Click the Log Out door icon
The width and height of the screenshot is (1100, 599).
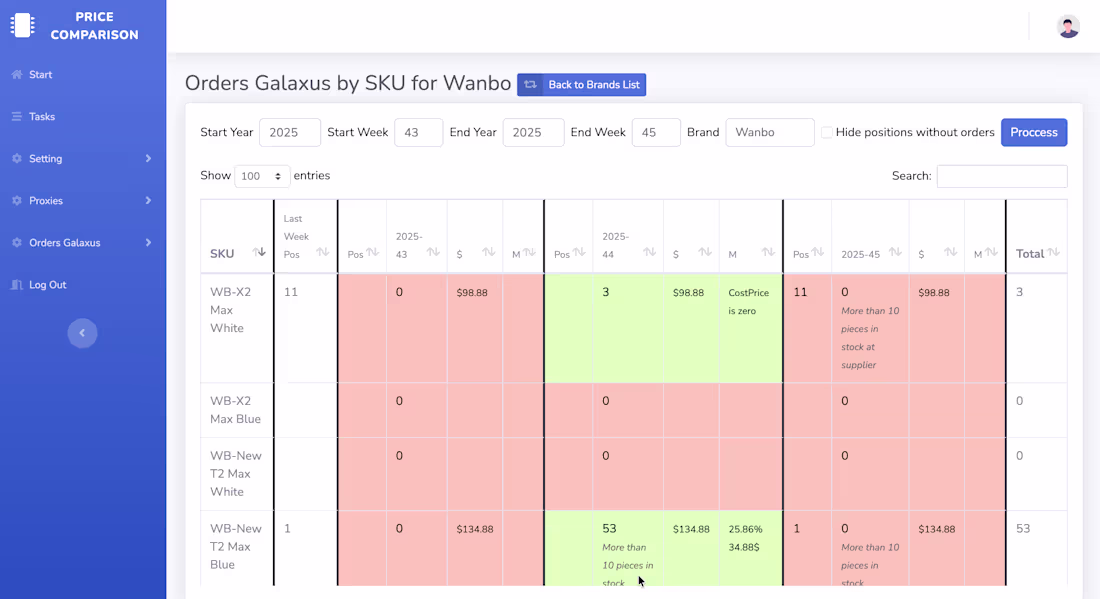click(17, 285)
